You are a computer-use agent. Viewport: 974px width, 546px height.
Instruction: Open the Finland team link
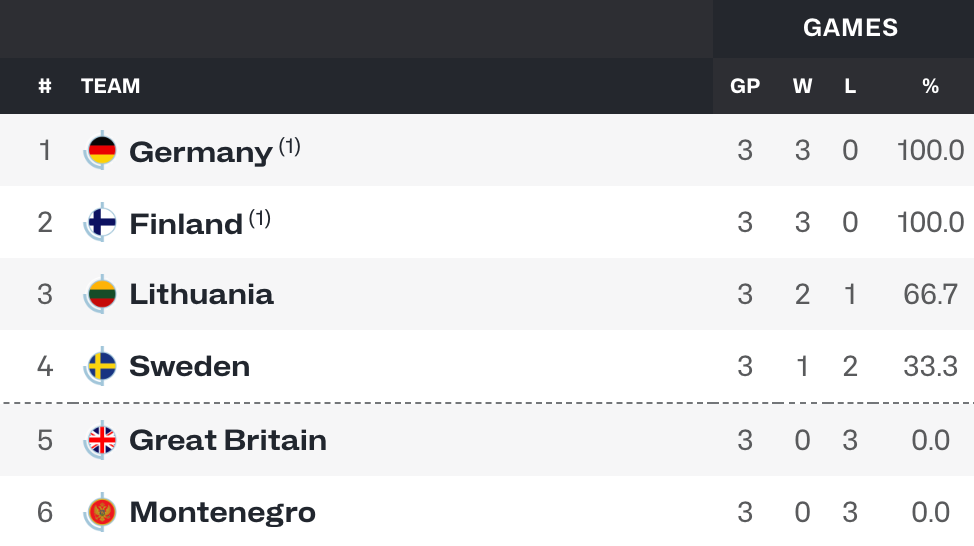point(186,224)
